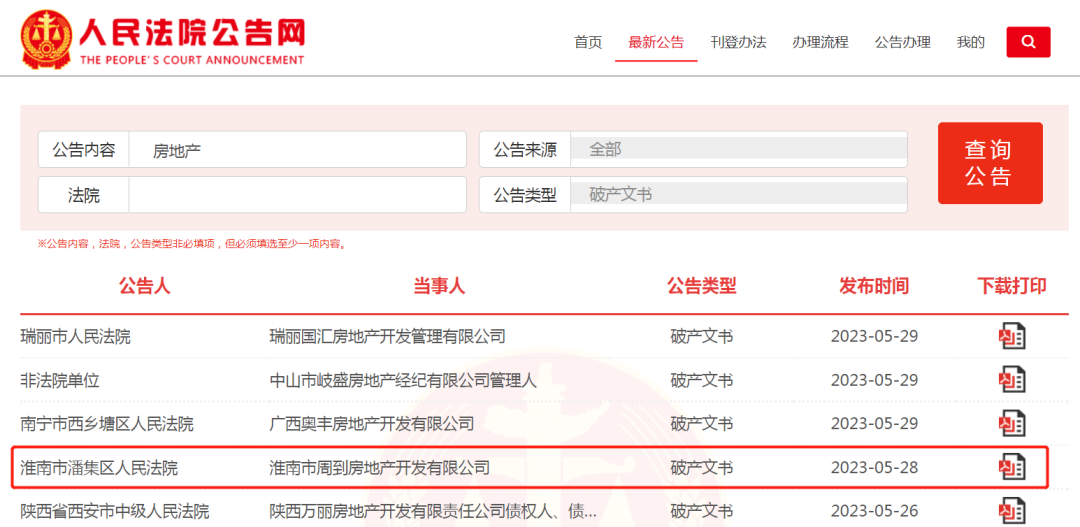The width and height of the screenshot is (1080, 527).
Task: Click the 发布时间 column header
Action: point(874,286)
